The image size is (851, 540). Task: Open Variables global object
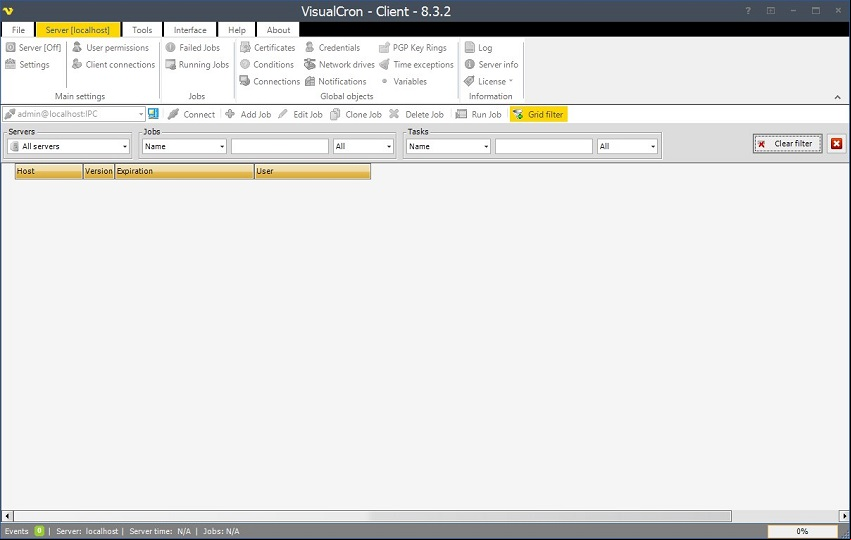(x=403, y=81)
